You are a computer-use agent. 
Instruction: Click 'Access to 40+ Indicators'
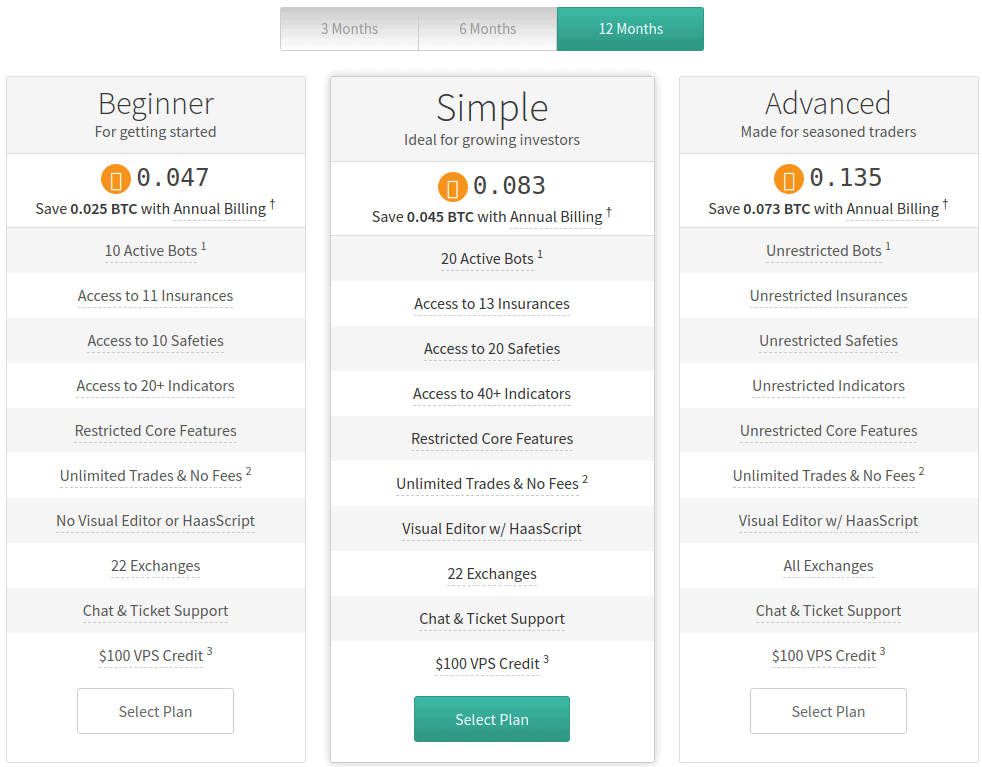492,394
